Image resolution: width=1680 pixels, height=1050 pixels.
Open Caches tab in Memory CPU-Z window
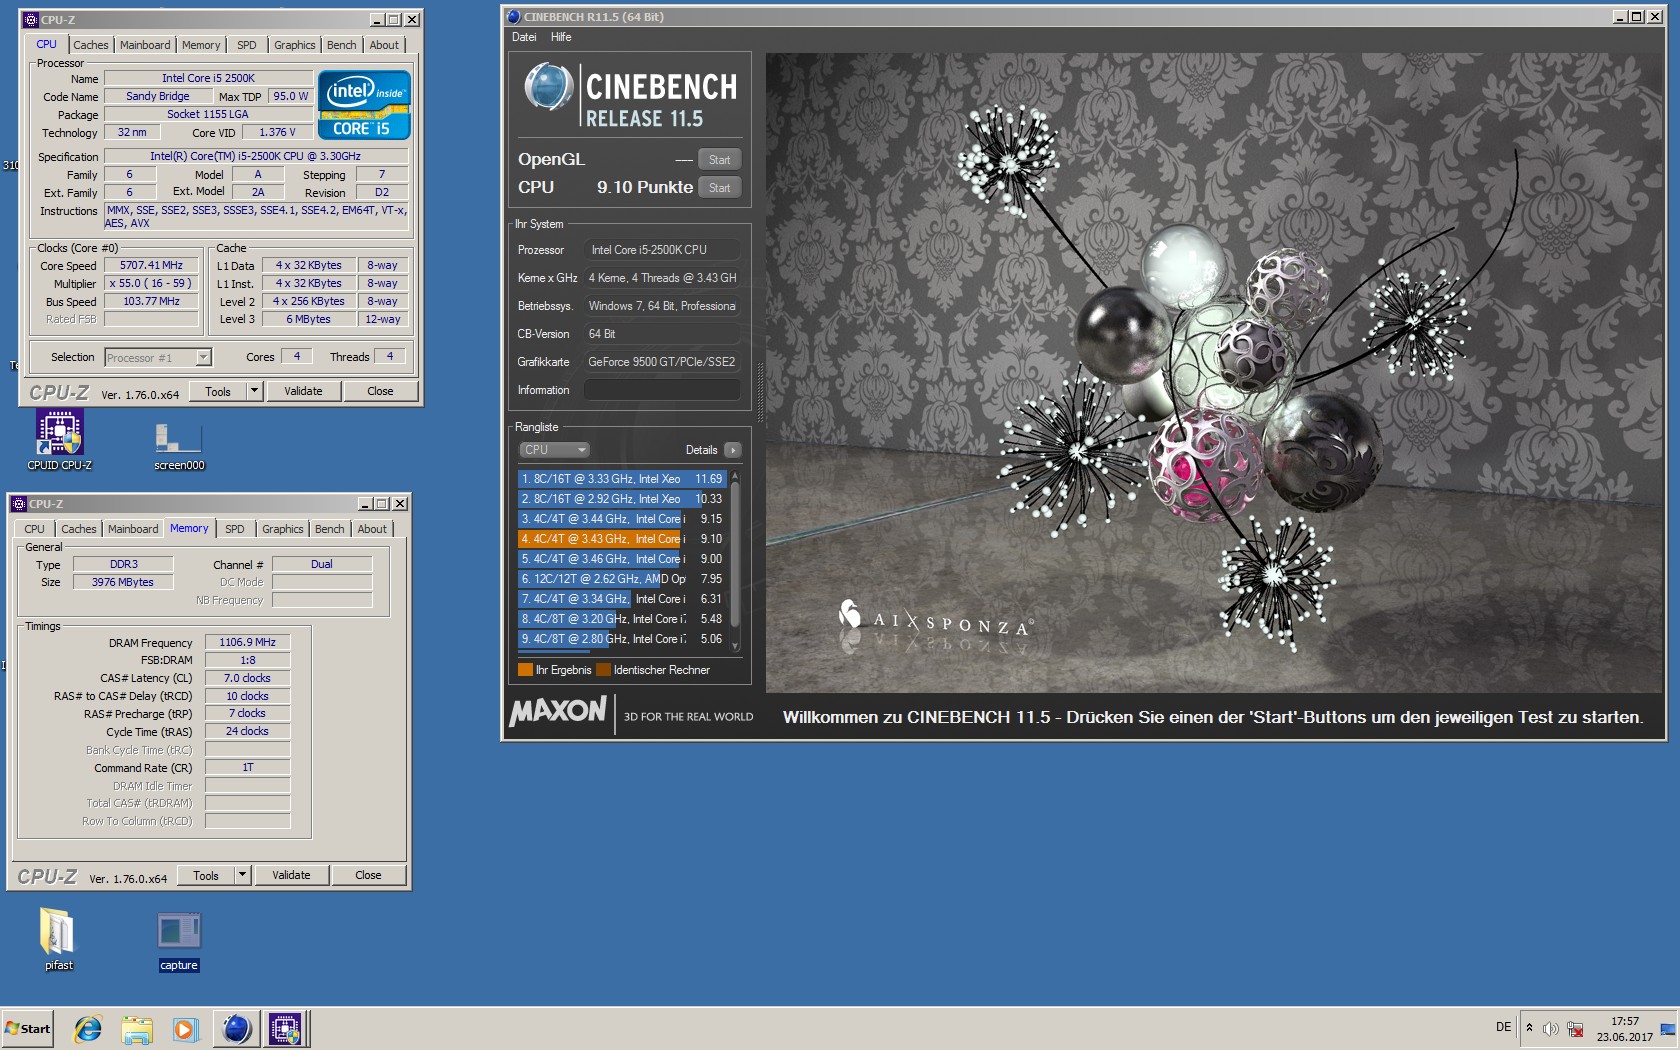click(78, 529)
